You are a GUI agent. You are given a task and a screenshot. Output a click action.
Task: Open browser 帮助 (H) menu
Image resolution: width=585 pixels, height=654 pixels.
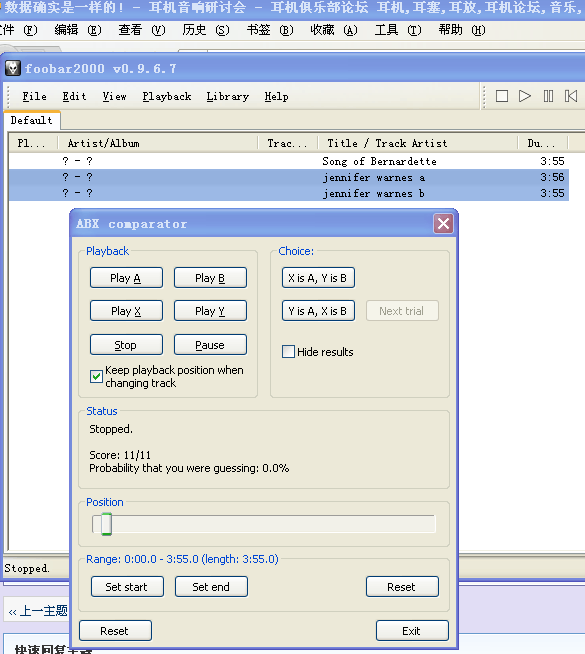pos(462,30)
